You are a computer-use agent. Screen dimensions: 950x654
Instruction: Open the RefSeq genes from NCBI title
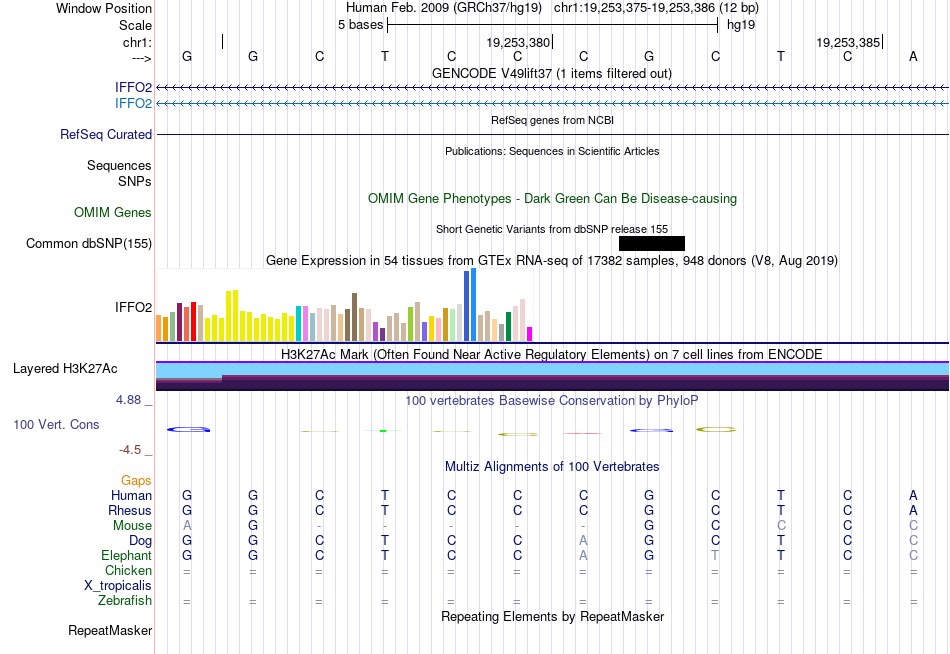(552, 120)
